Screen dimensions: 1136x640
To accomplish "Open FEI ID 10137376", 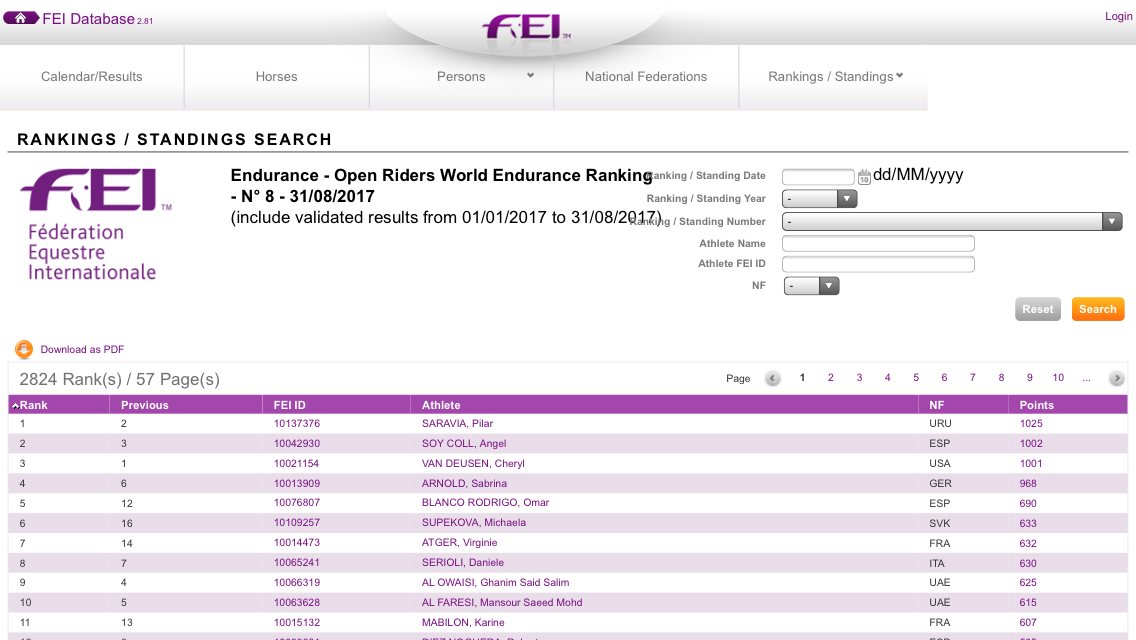I will point(296,423).
